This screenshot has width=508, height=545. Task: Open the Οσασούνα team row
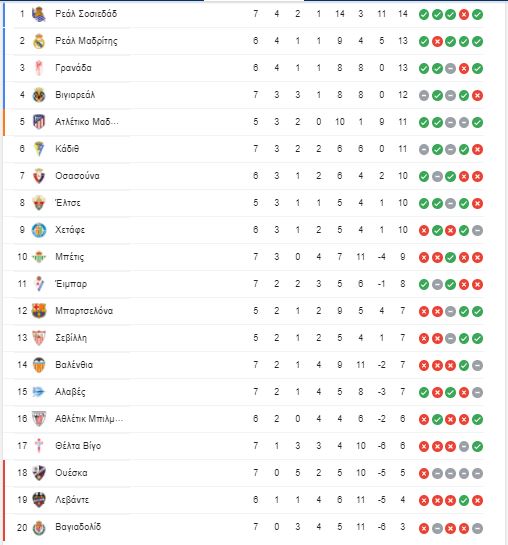[x=243, y=176]
